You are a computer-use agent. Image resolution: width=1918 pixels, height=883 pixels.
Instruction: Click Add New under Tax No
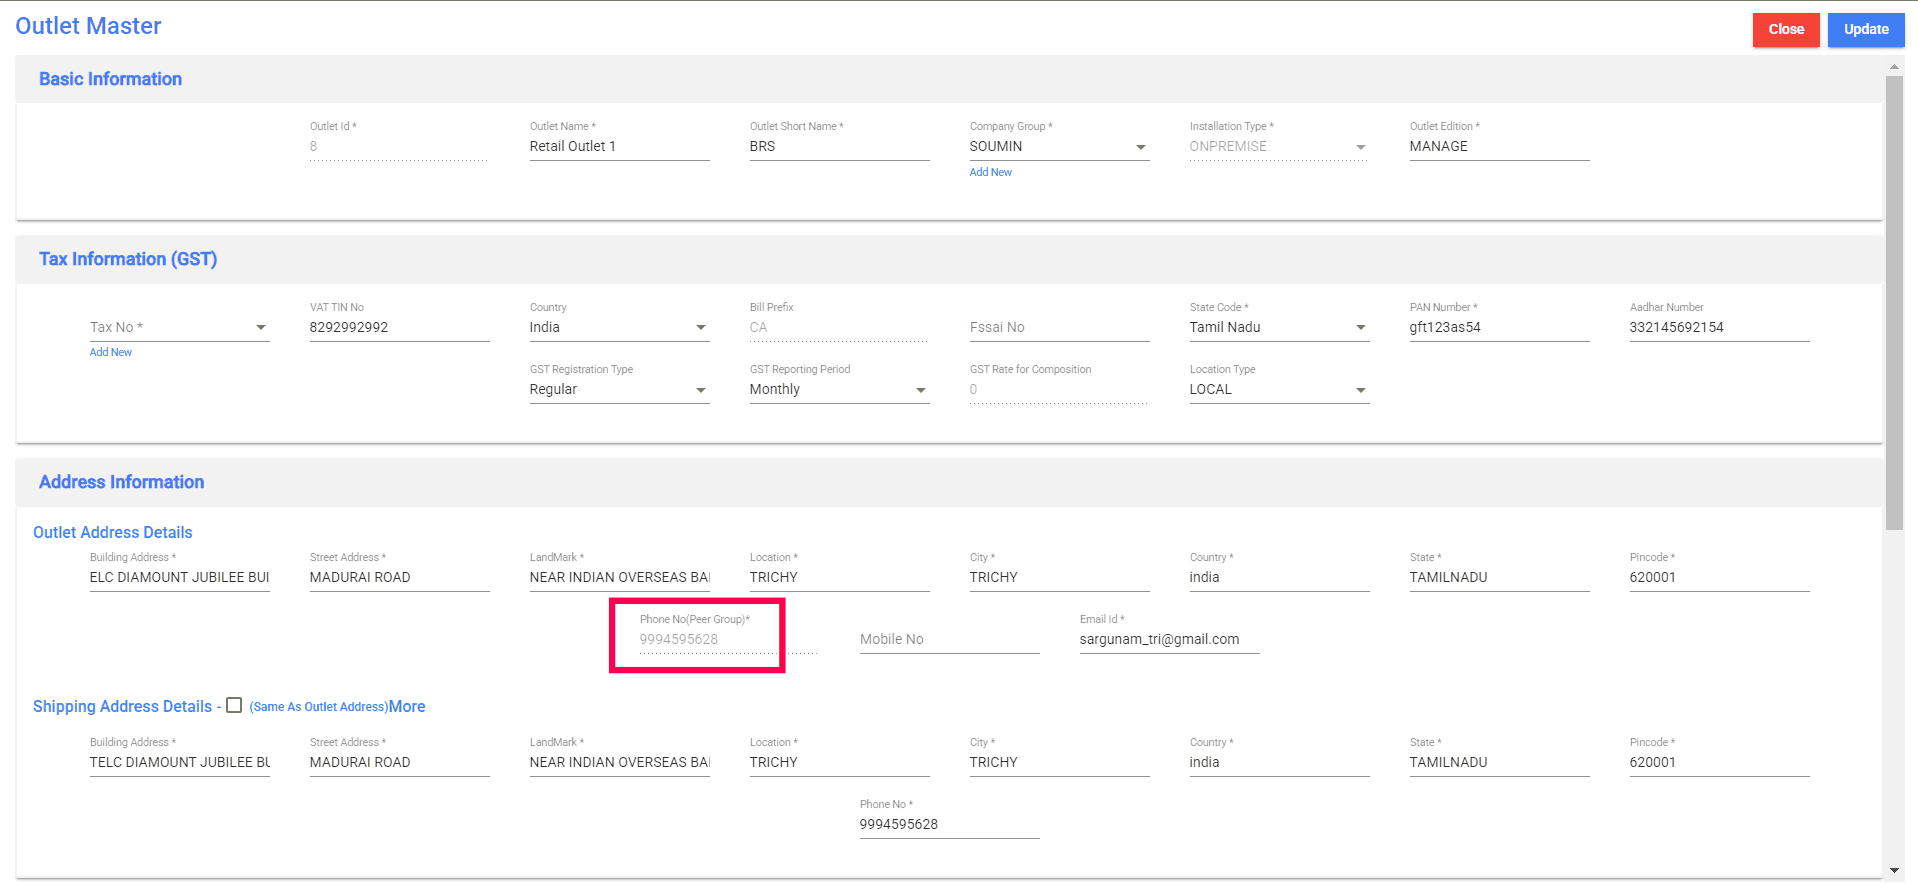(111, 352)
